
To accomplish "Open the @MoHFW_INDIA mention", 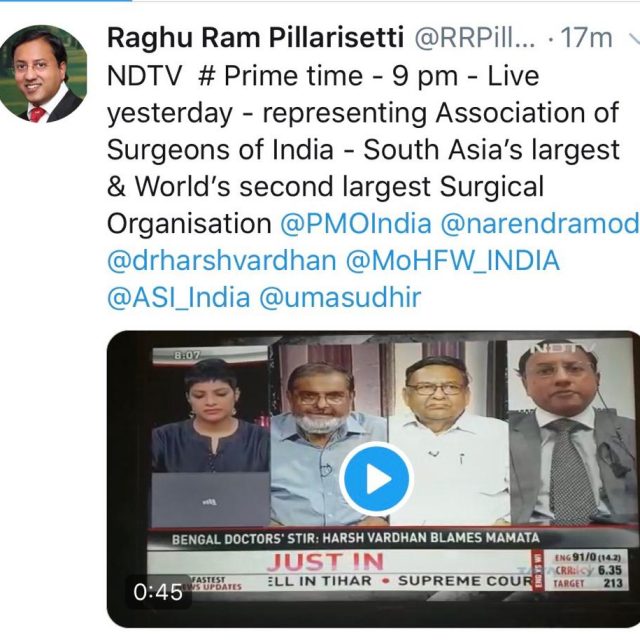I will click(x=453, y=260).
